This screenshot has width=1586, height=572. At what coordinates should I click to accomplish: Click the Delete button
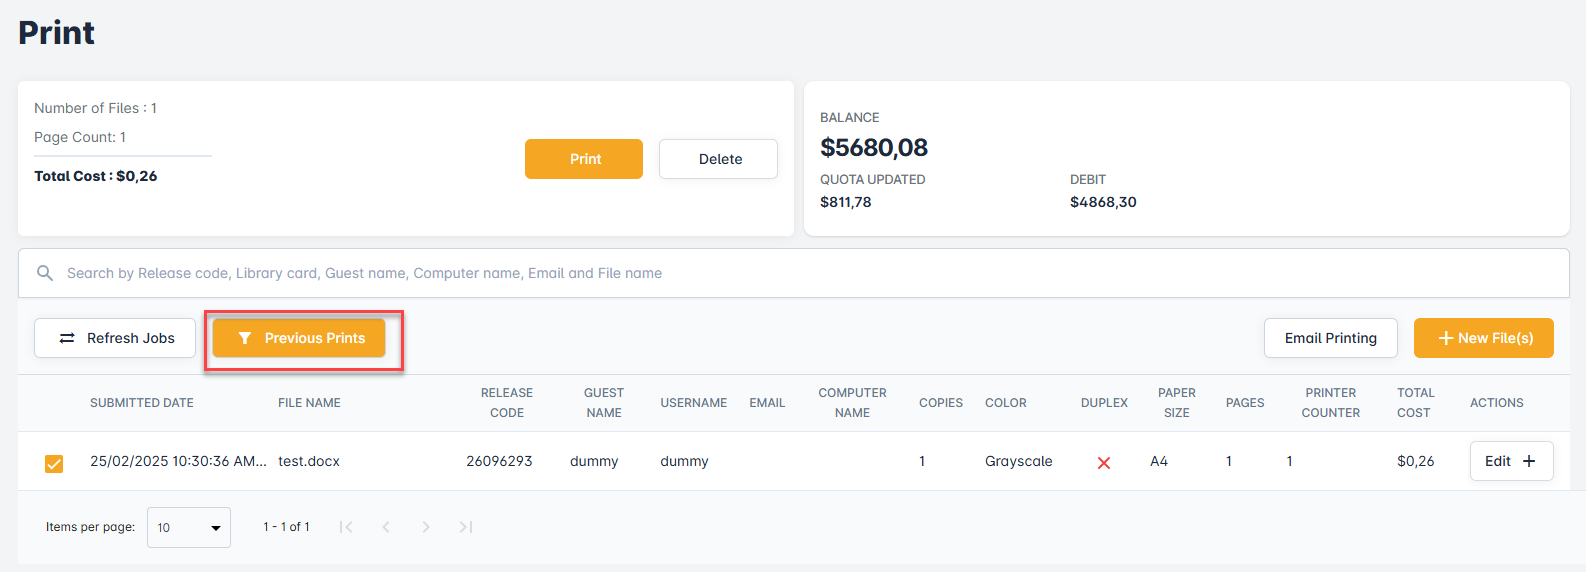click(718, 159)
